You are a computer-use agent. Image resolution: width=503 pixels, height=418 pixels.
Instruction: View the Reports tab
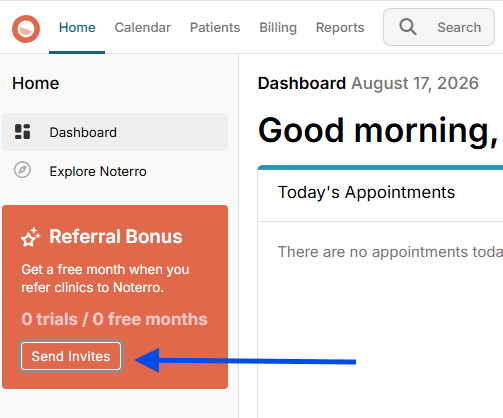tap(340, 28)
